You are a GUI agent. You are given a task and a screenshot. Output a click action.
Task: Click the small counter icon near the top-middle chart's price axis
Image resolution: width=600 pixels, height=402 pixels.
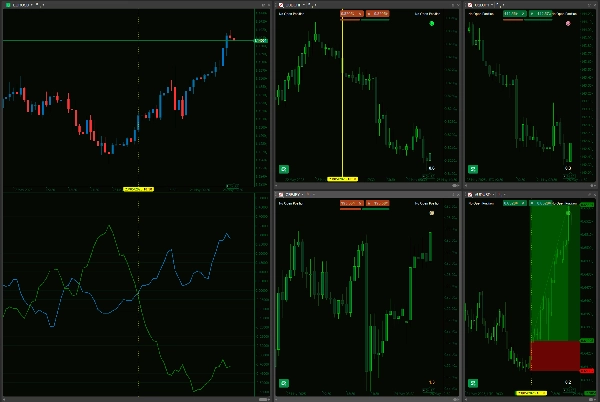[432, 168]
